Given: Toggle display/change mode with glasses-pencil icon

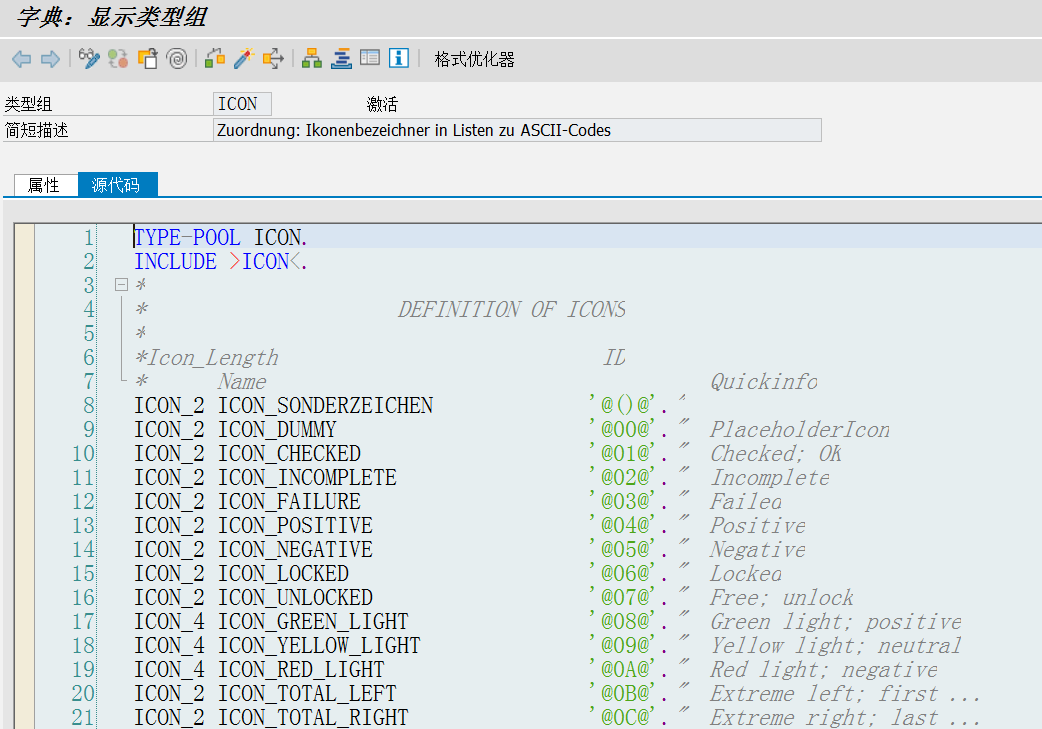Looking at the screenshot, I should click(x=88, y=58).
